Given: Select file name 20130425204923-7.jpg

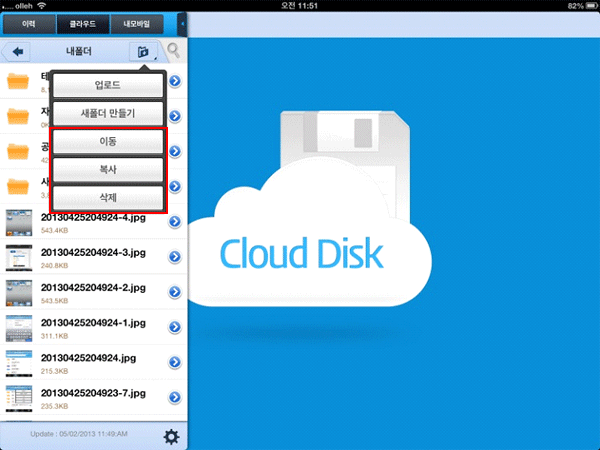Looking at the screenshot, I should pyautogui.click(x=93, y=393).
